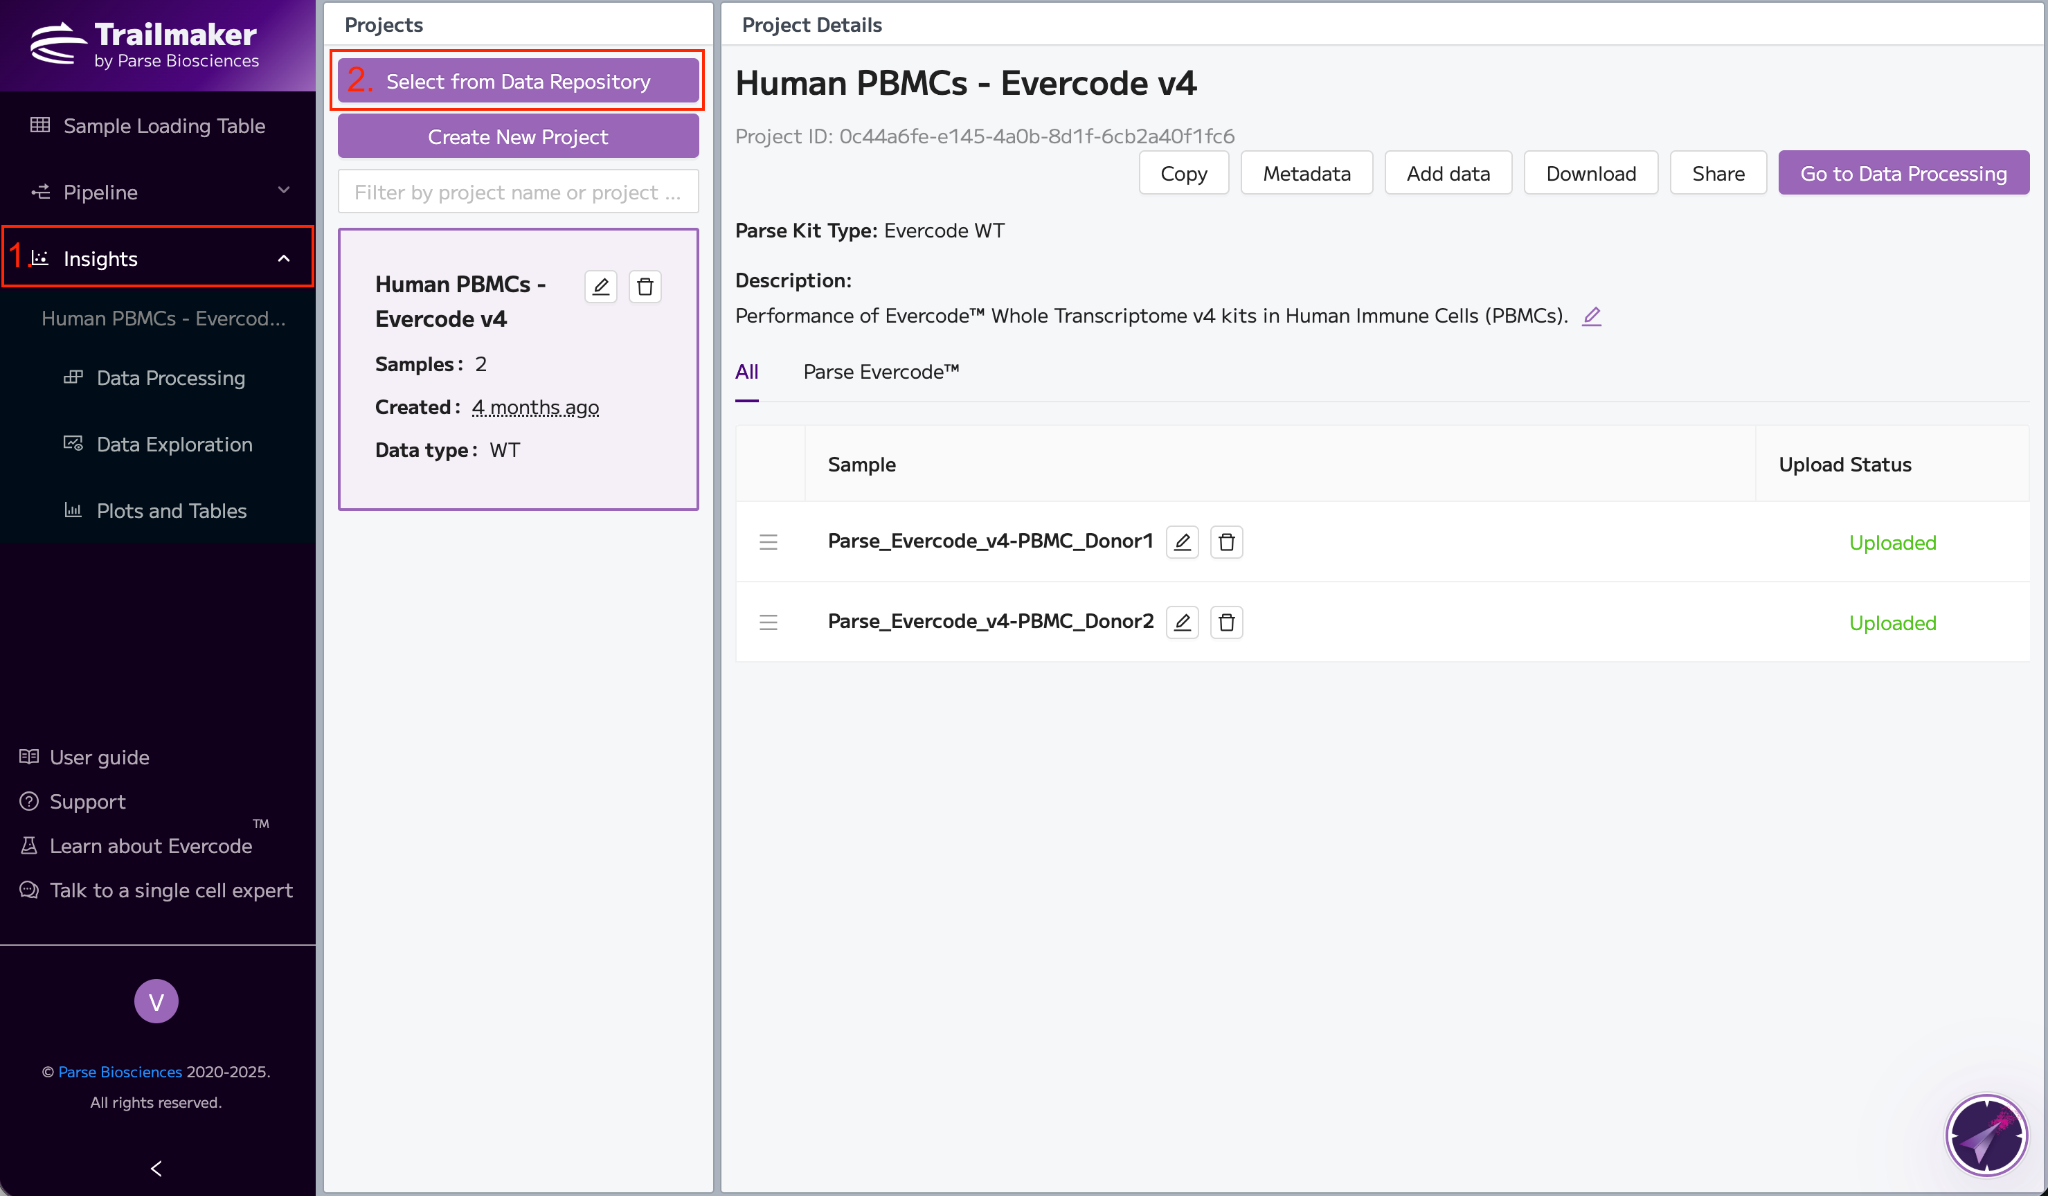Open the Metadata button
The width and height of the screenshot is (2048, 1196).
tap(1306, 173)
